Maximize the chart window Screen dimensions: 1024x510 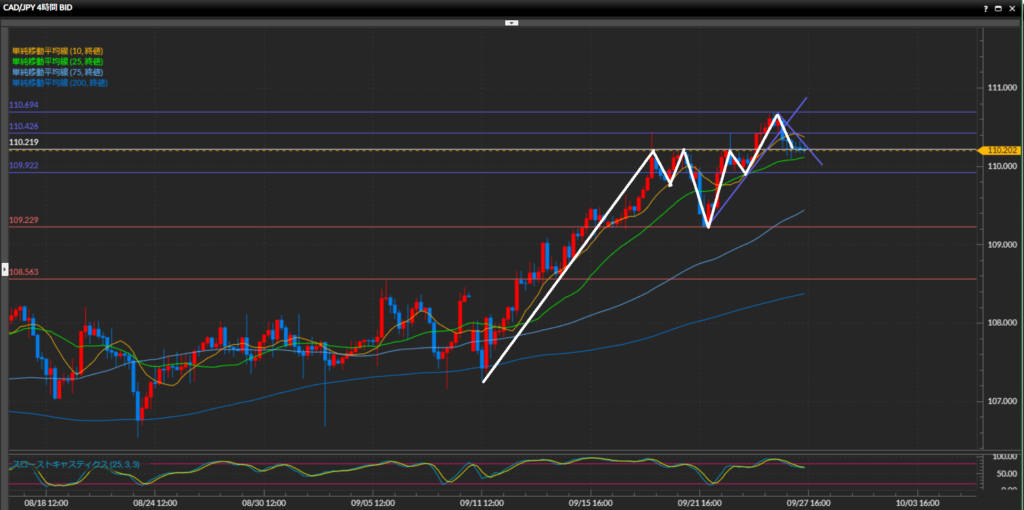(x=998, y=7)
